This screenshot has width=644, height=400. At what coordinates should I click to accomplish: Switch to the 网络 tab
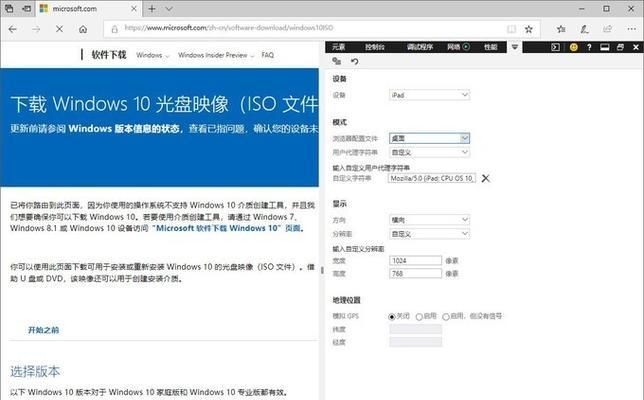coord(453,47)
